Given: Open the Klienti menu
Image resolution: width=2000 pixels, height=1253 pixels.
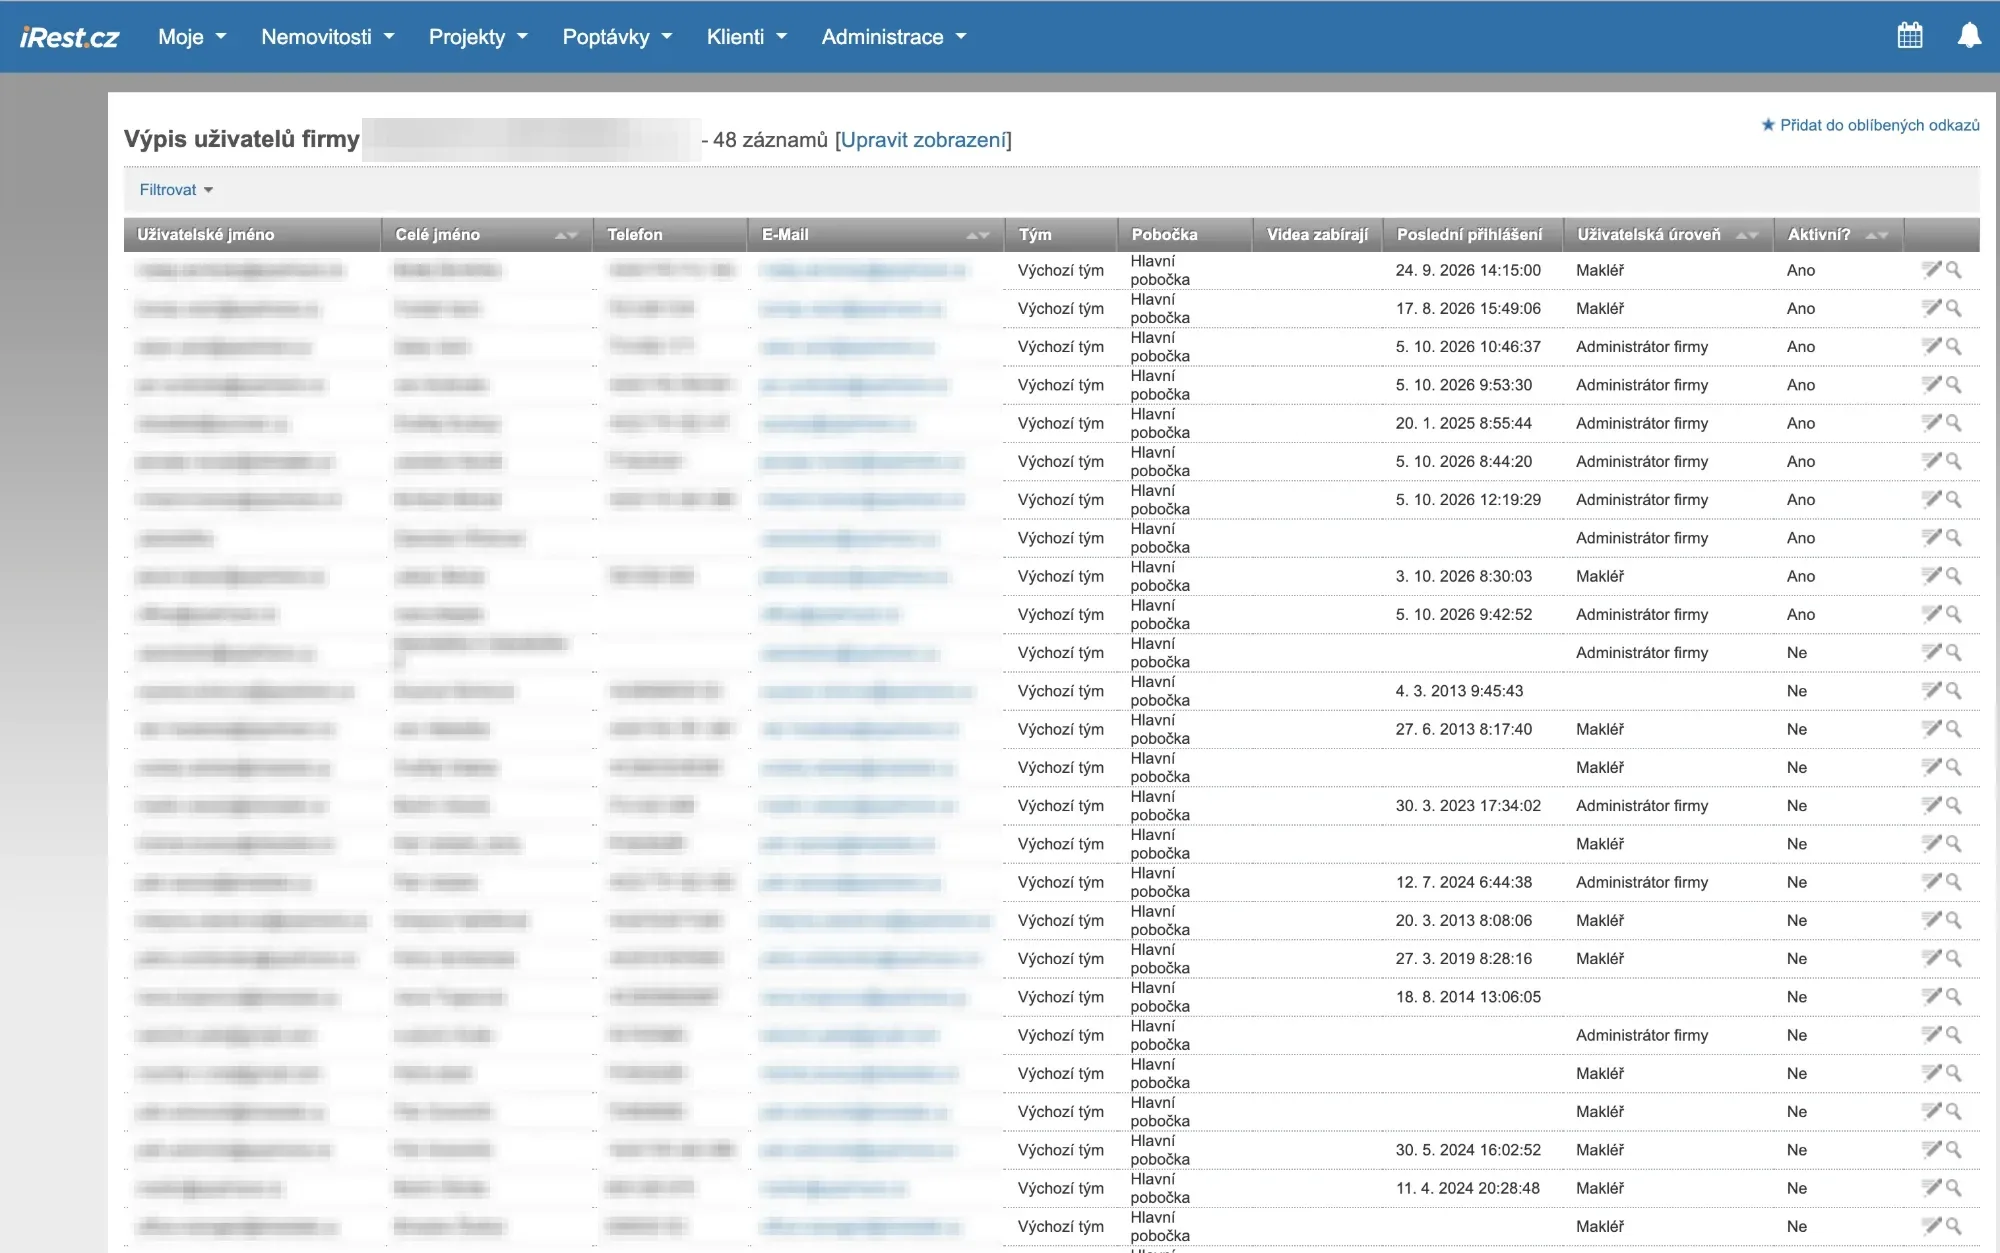Looking at the screenshot, I should [x=746, y=37].
